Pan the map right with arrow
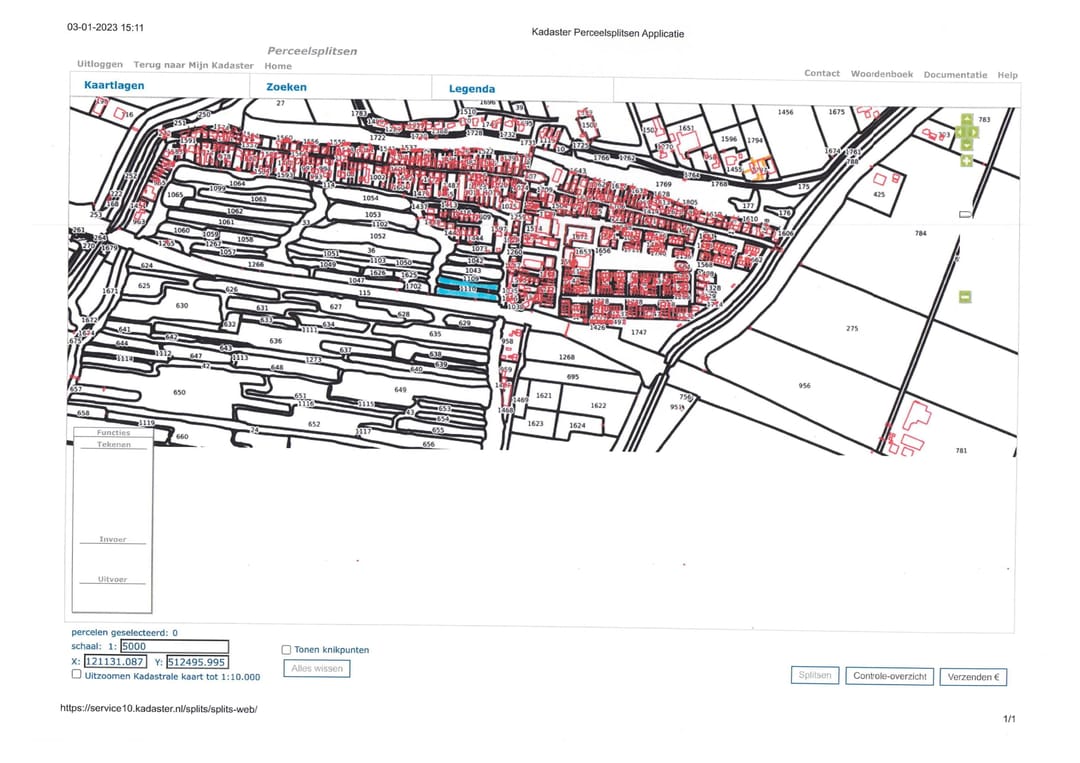 (975, 132)
